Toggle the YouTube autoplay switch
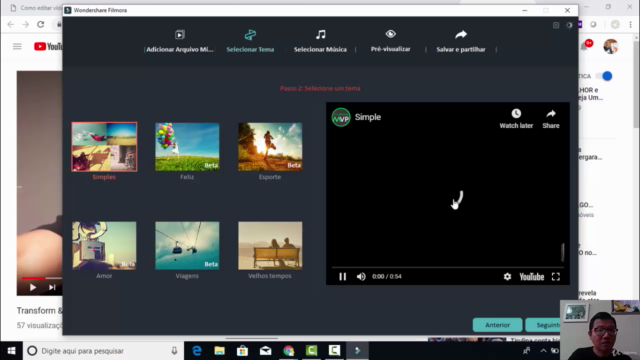Viewport: 640px width, 360px height. [x=604, y=76]
